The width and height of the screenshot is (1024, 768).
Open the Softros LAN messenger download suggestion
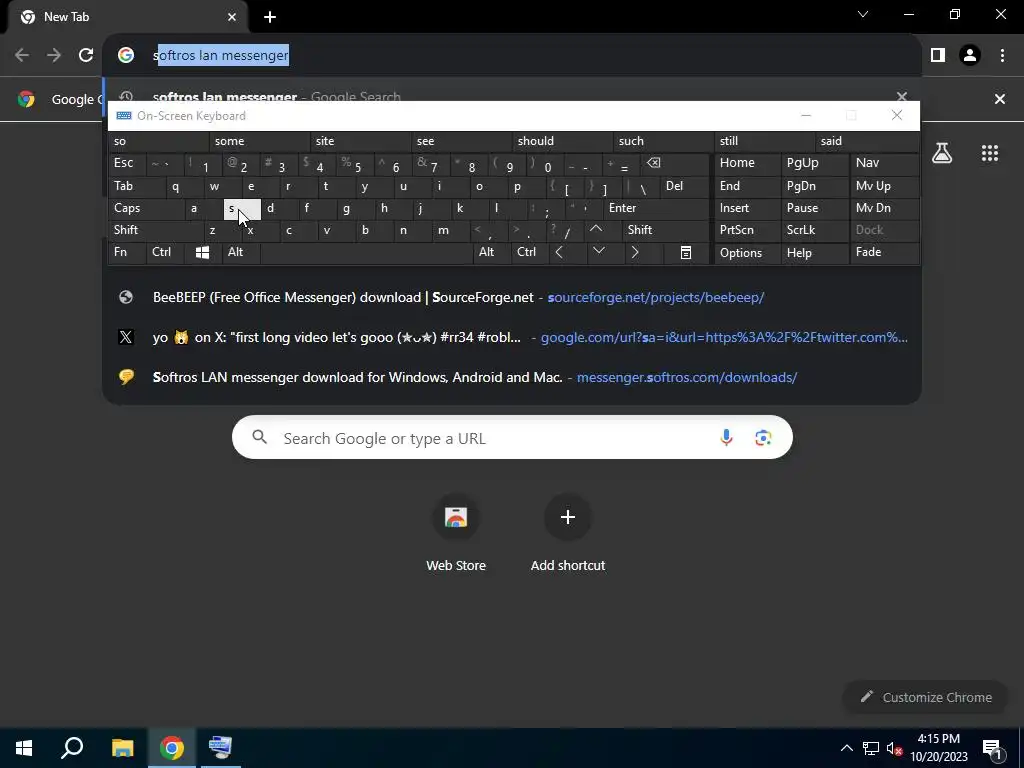click(x=512, y=377)
